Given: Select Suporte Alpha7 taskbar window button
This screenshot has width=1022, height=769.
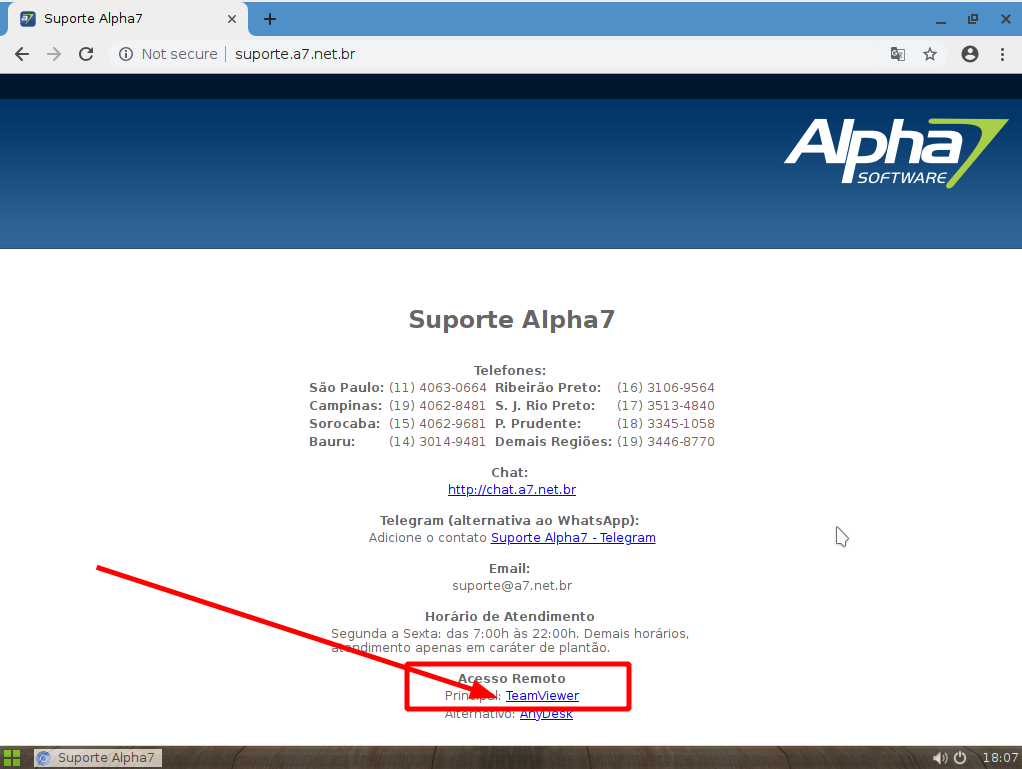Looking at the screenshot, I should tap(98, 757).
